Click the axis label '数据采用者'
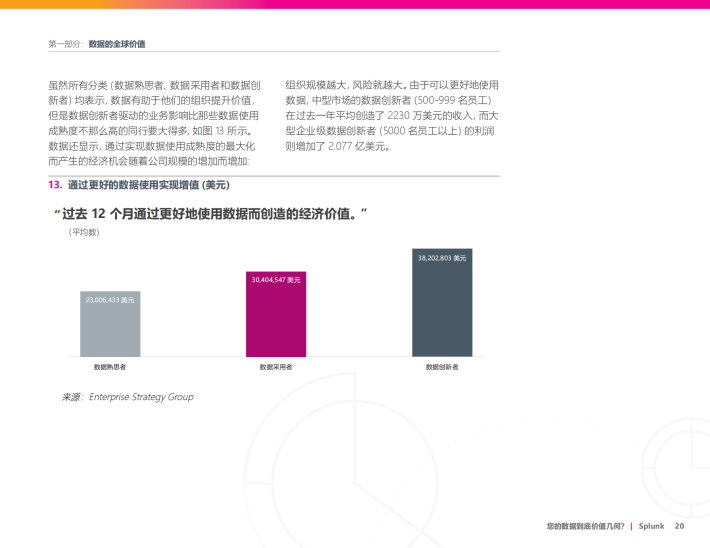This screenshot has width=710, height=548. click(276, 367)
